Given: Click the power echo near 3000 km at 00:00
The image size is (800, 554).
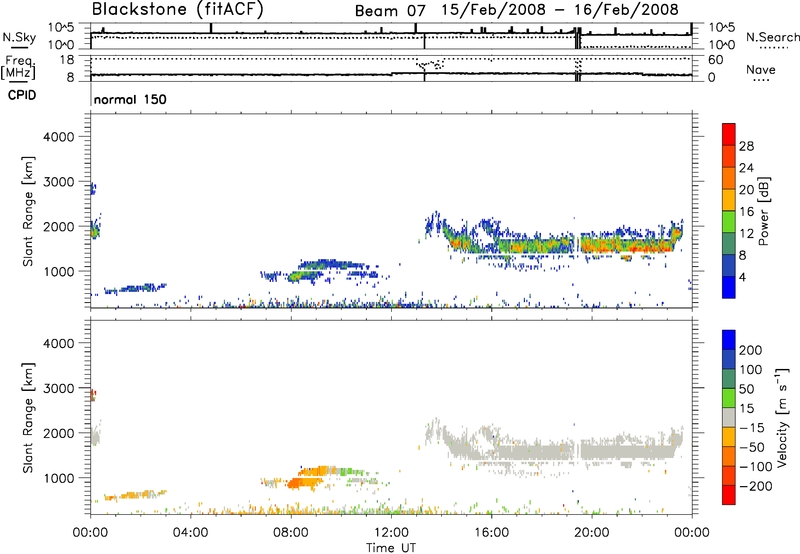Looking at the screenshot, I should (x=93, y=188).
